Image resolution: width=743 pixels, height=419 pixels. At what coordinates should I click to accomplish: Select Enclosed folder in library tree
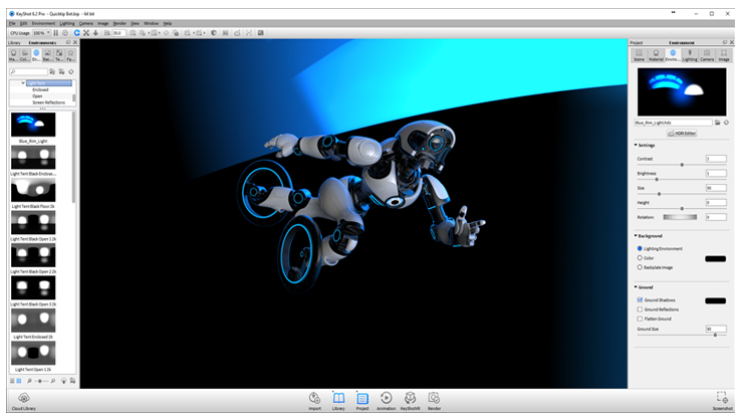click(x=40, y=90)
